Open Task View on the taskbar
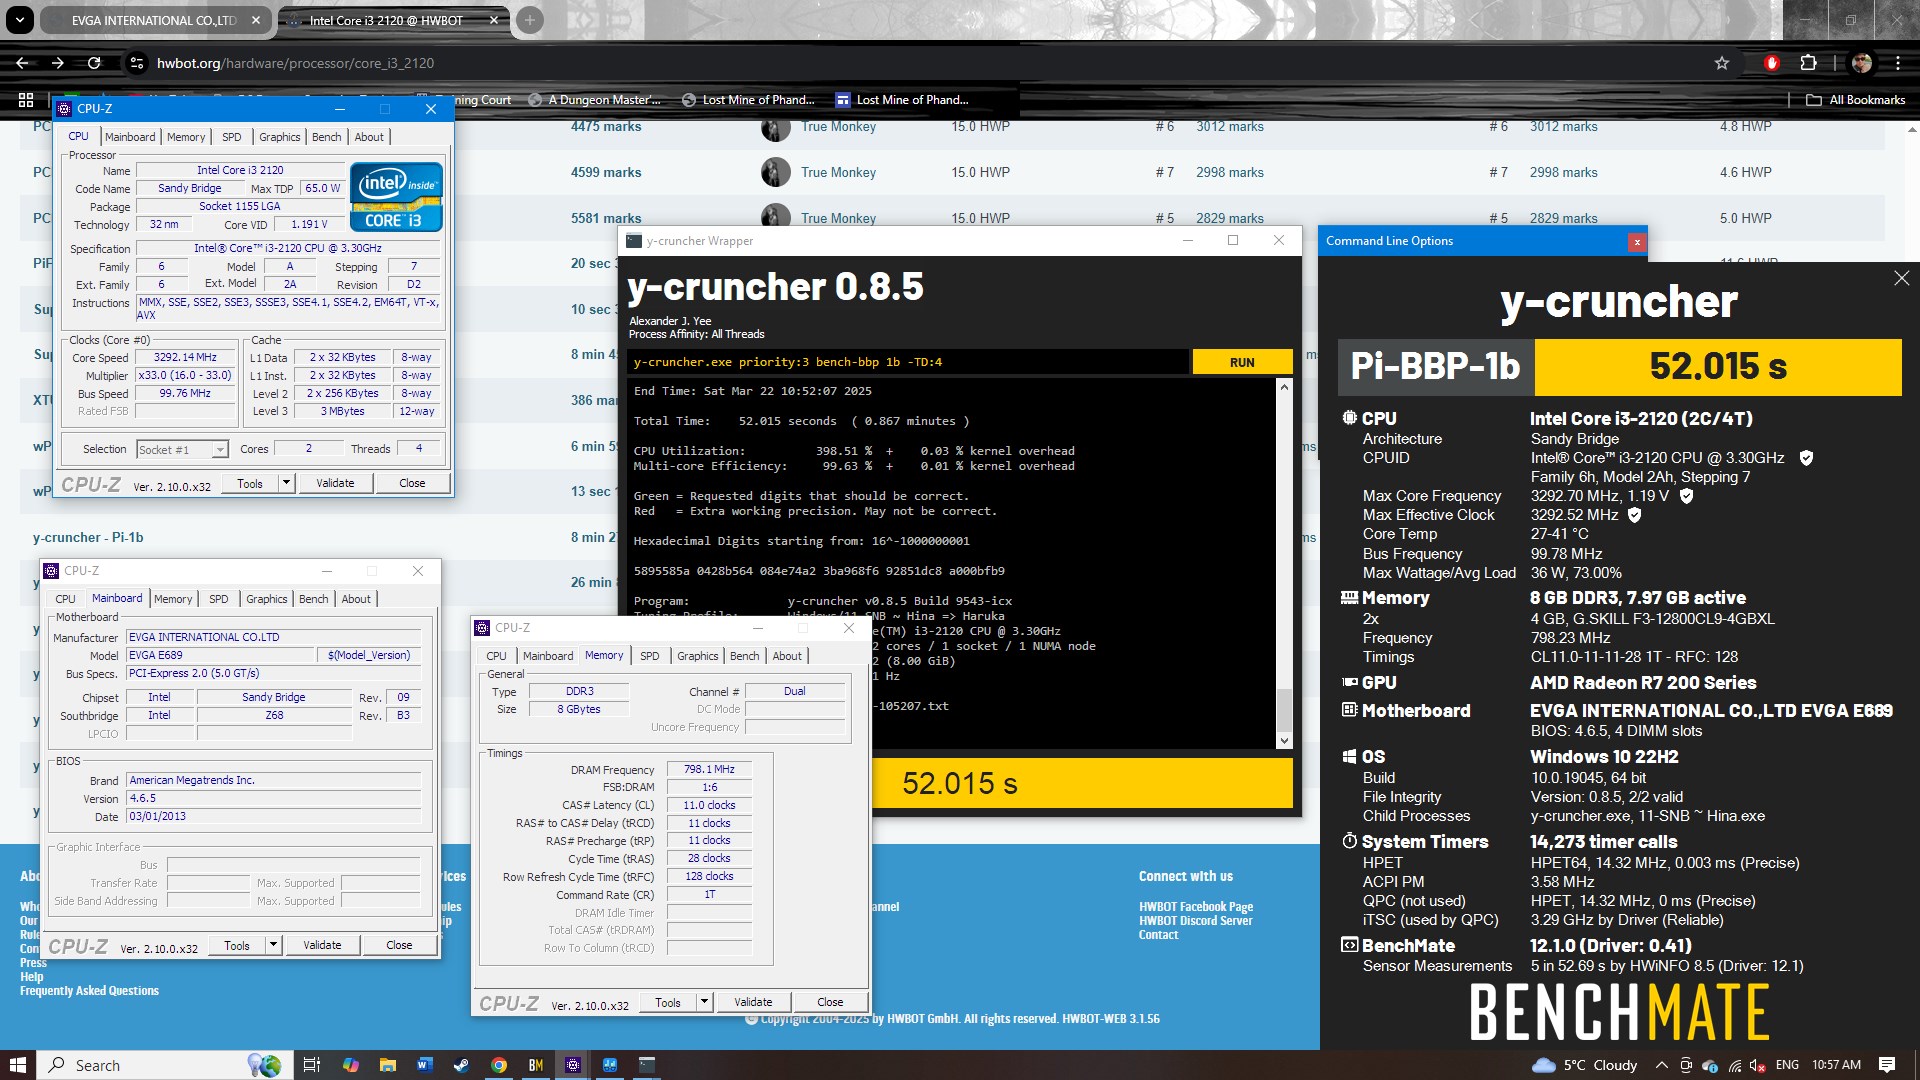This screenshot has height=1080, width=1920. [x=311, y=1065]
